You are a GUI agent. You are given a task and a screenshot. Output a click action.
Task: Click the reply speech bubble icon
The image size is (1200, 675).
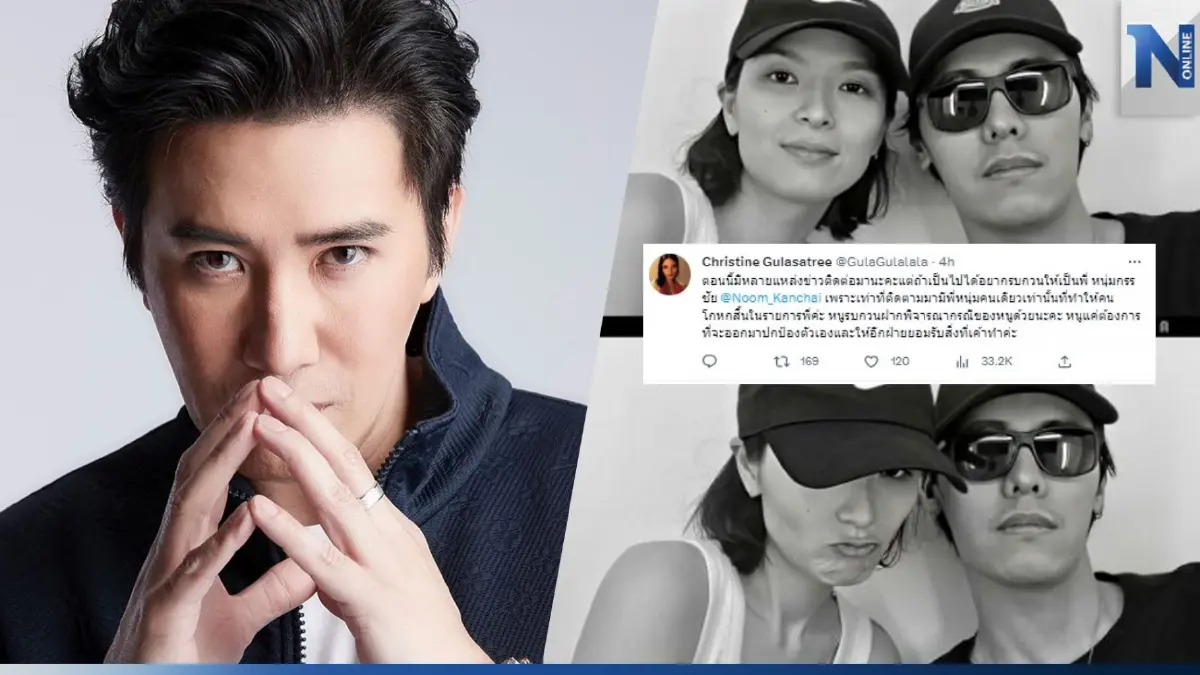(709, 361)
